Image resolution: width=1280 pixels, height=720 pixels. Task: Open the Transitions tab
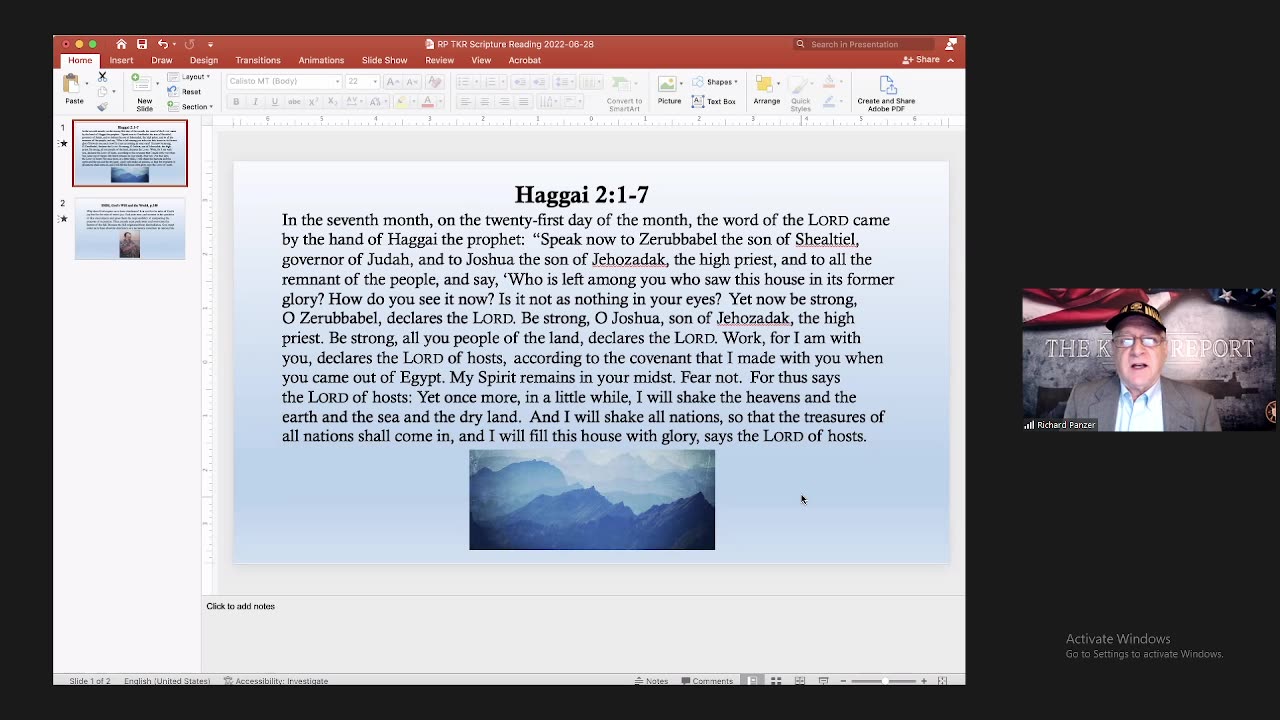(x=258, y=60)
